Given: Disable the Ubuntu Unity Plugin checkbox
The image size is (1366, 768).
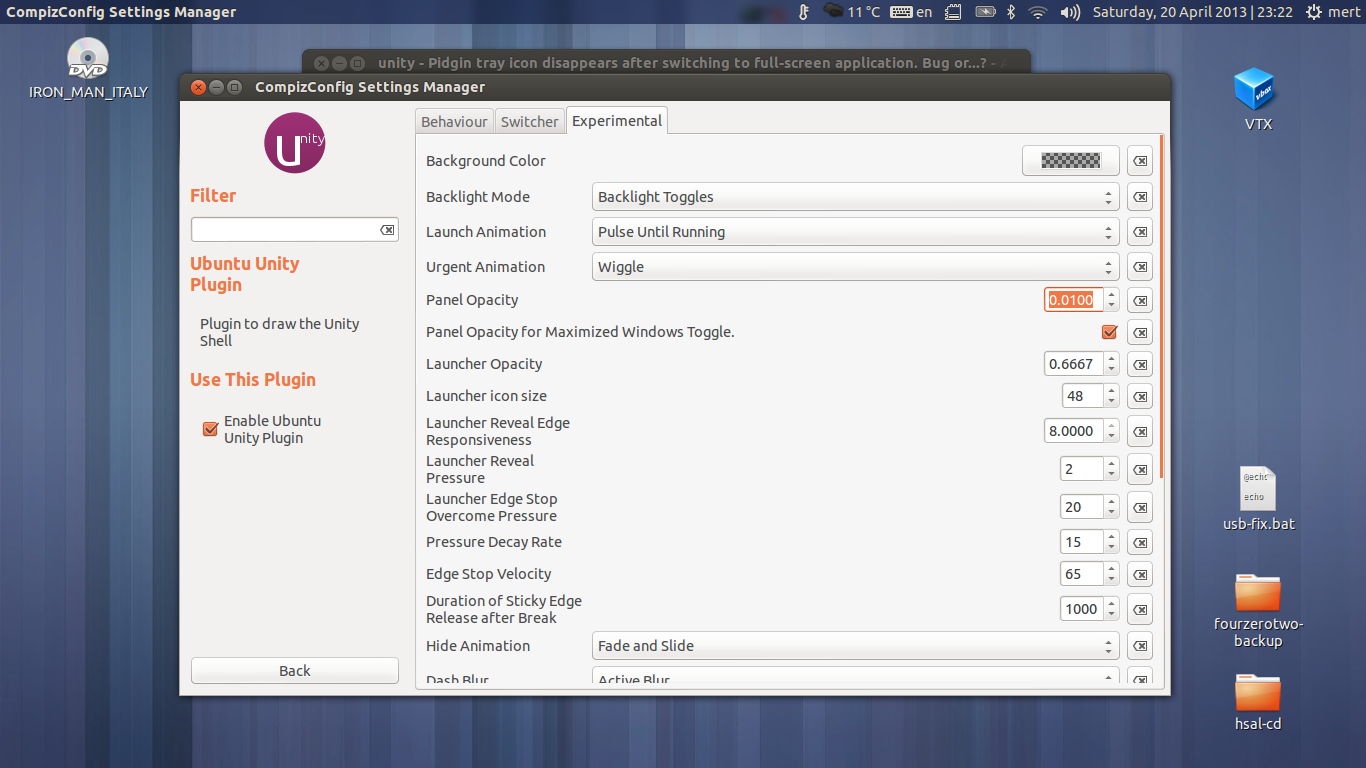Looking at the screenshot, I should pos(210,429).
